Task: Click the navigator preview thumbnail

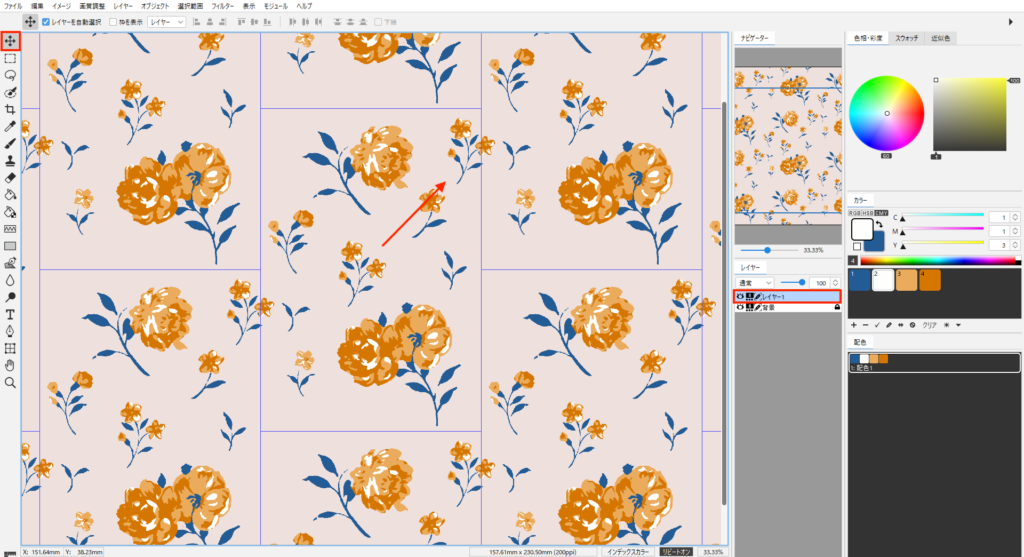Action: click(x=788, y=146)
